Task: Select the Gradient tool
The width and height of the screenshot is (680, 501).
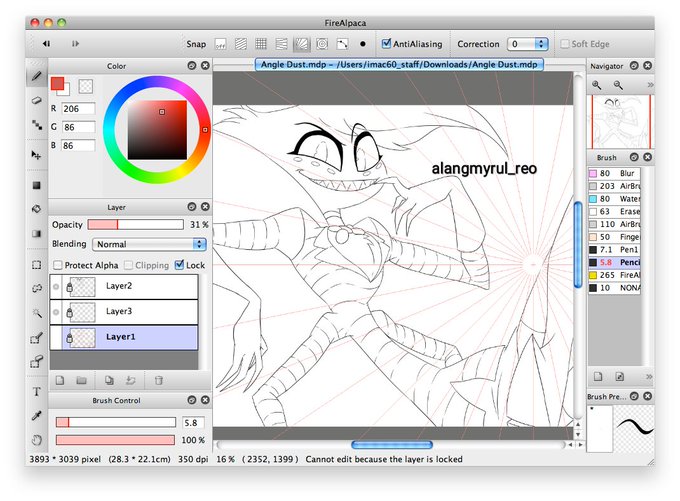Action: click(x=36, y=234)
